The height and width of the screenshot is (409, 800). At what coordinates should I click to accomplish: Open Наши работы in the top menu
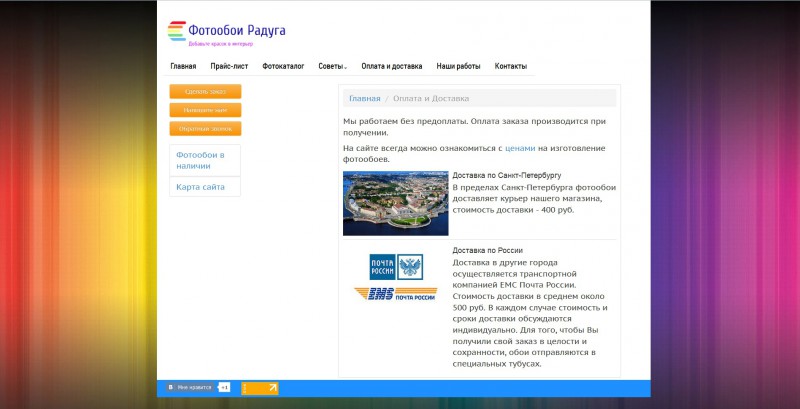[458, 66]
